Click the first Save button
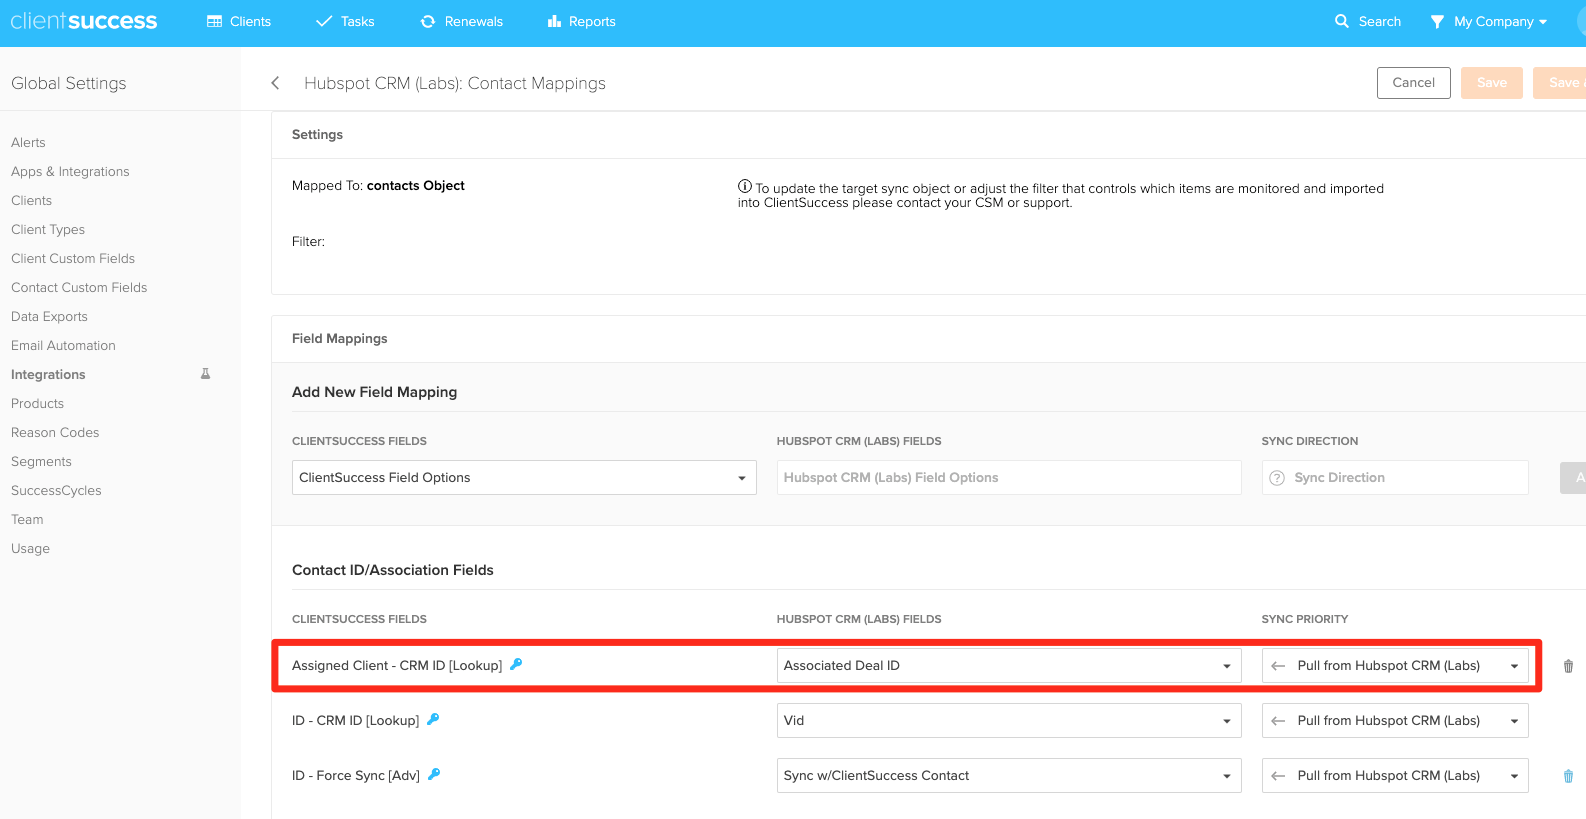 [1492, 83]
